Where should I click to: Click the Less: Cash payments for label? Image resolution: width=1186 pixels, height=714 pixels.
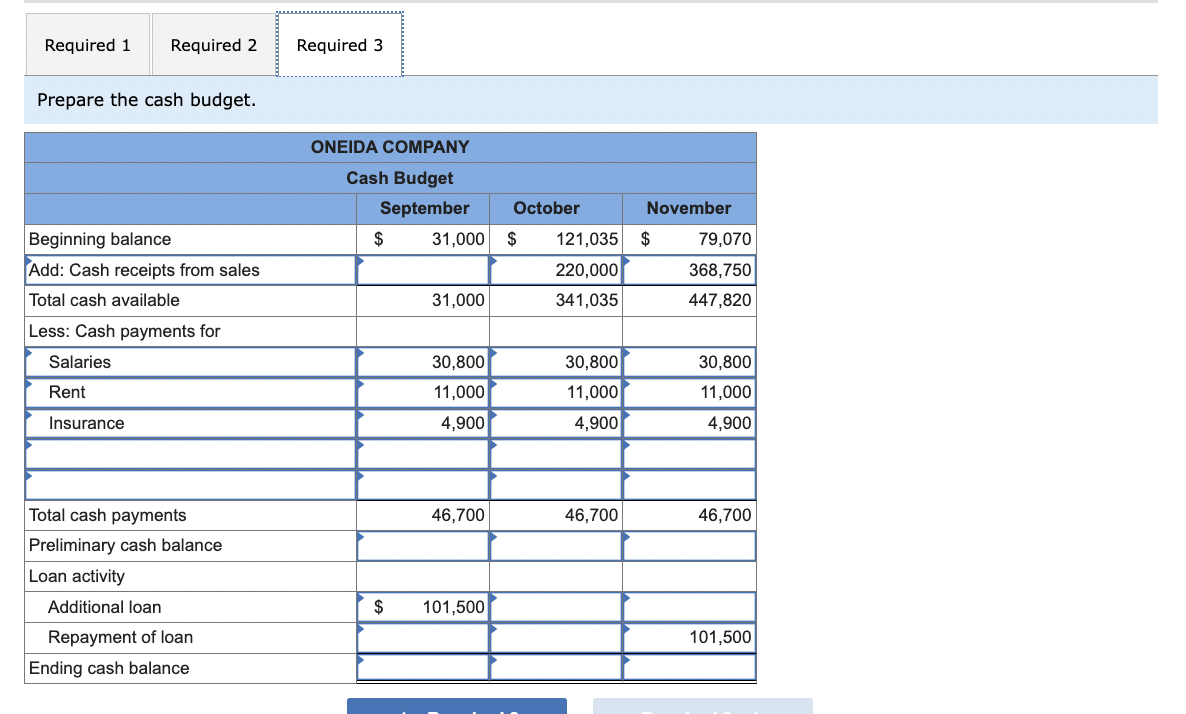coord(124,331)
